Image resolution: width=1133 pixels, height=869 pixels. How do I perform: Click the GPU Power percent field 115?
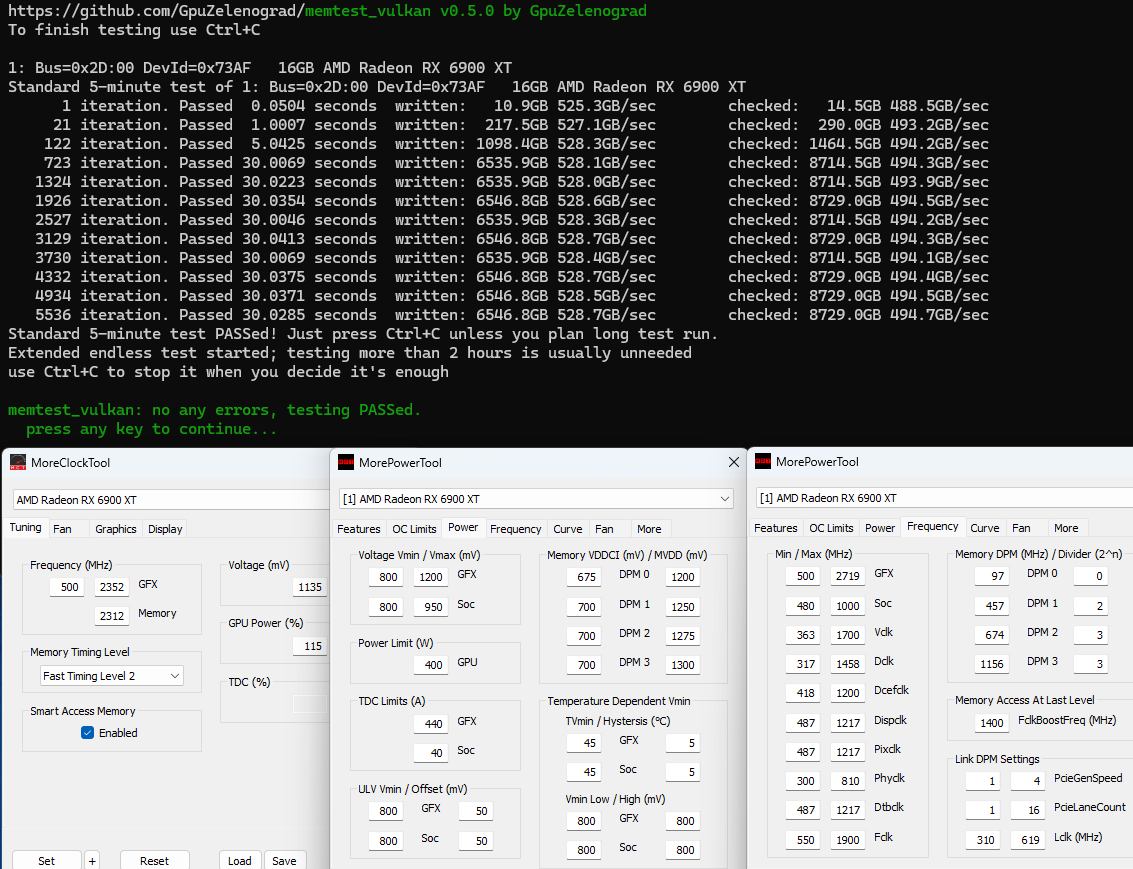[x=309, y=646]
